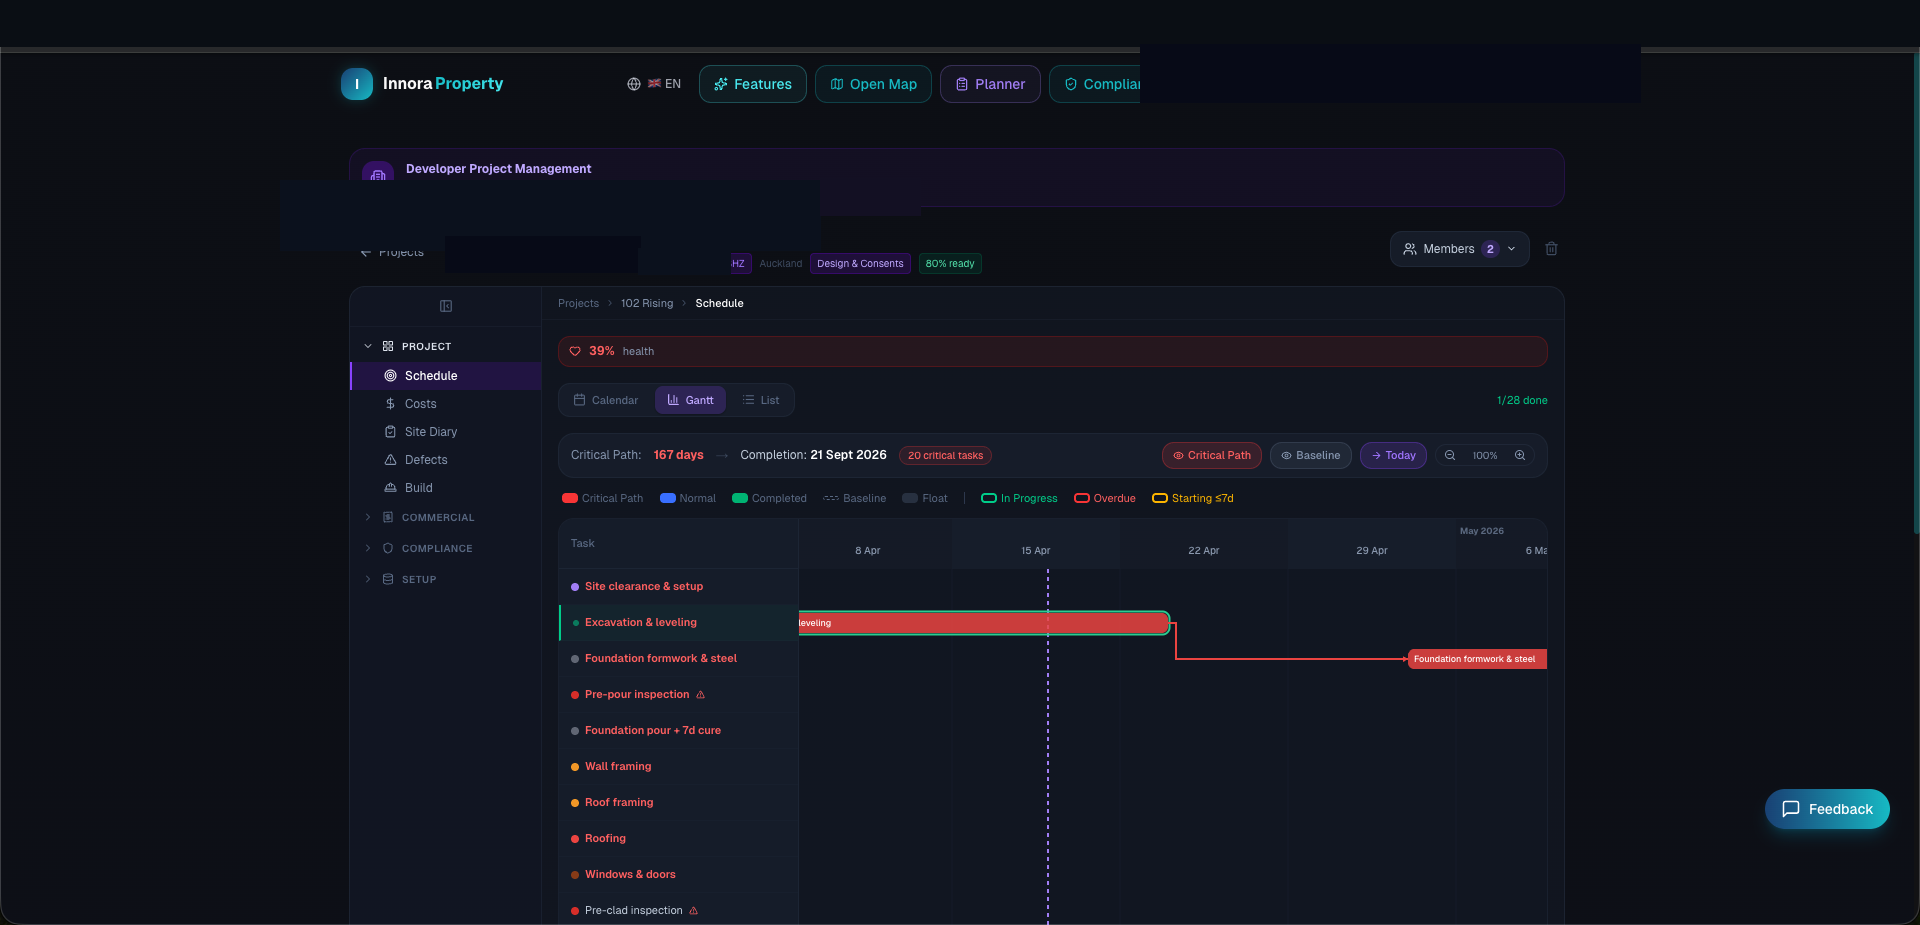Click the Site clearance & setup status dot

[x=575, y=587]
